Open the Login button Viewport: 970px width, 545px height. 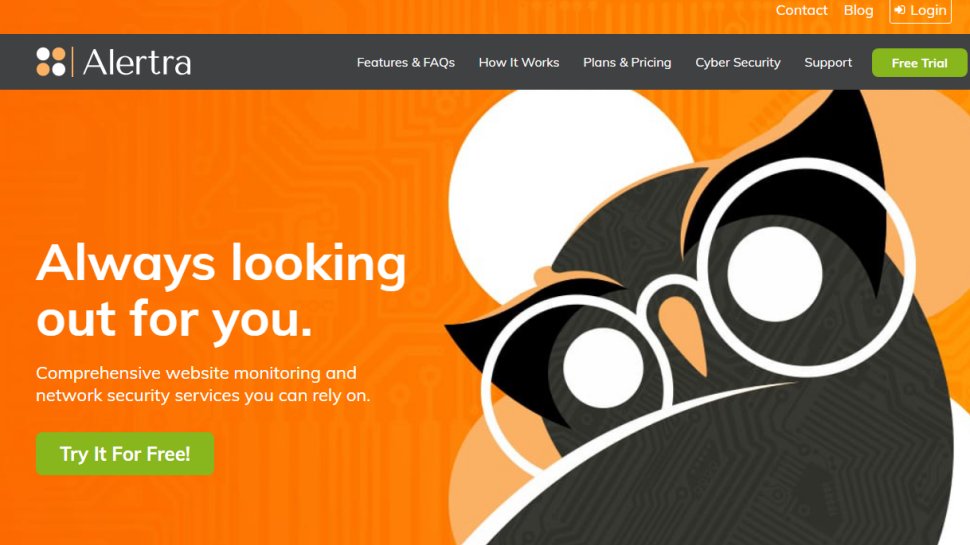[920, 11]
